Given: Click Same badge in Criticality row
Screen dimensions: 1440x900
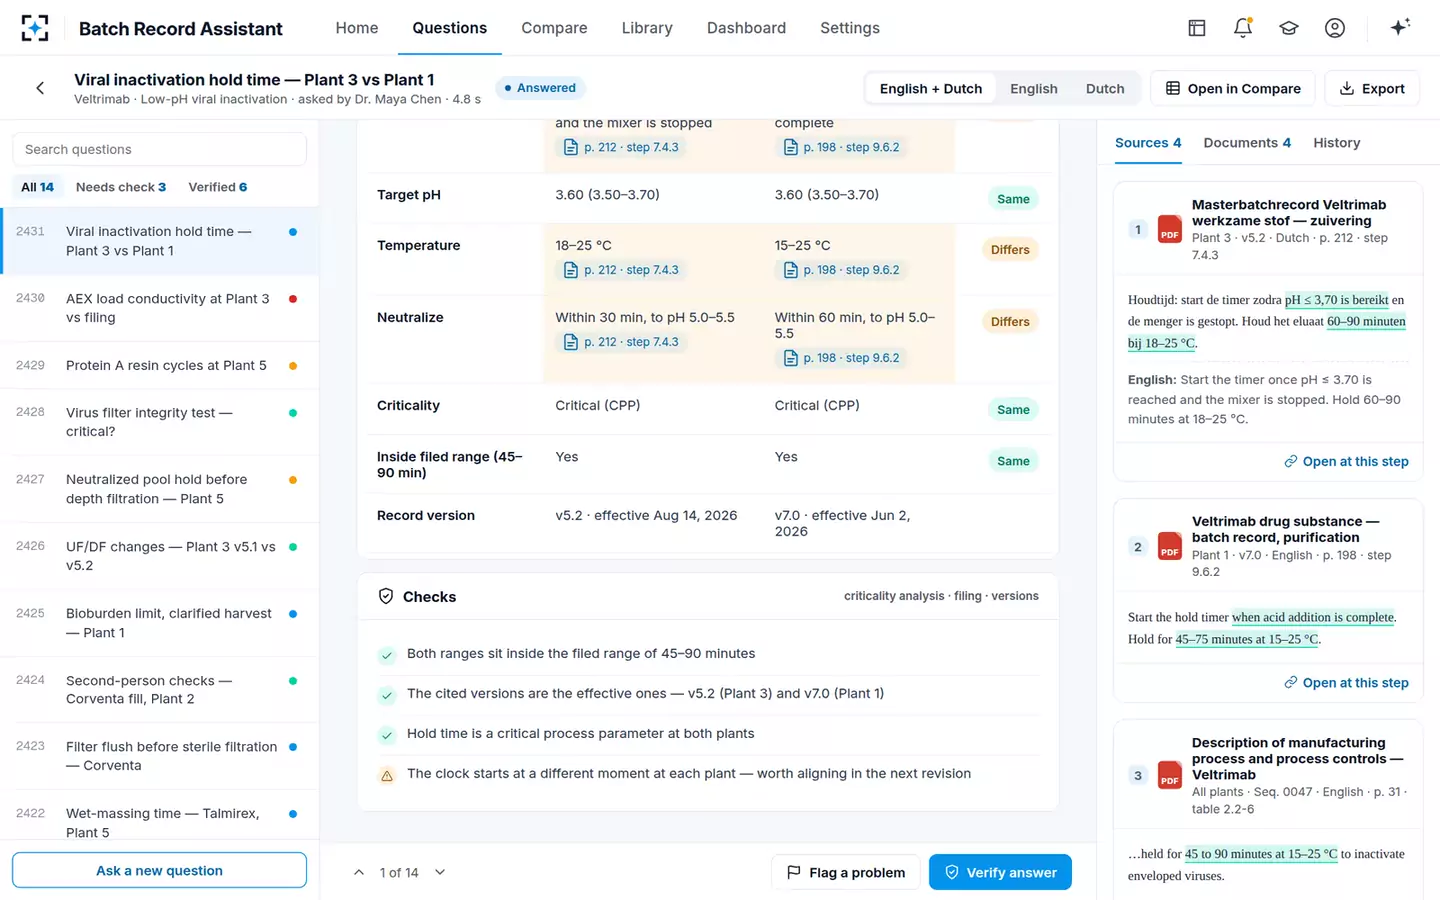Looking at the screenshot, I should point(1013,410).
